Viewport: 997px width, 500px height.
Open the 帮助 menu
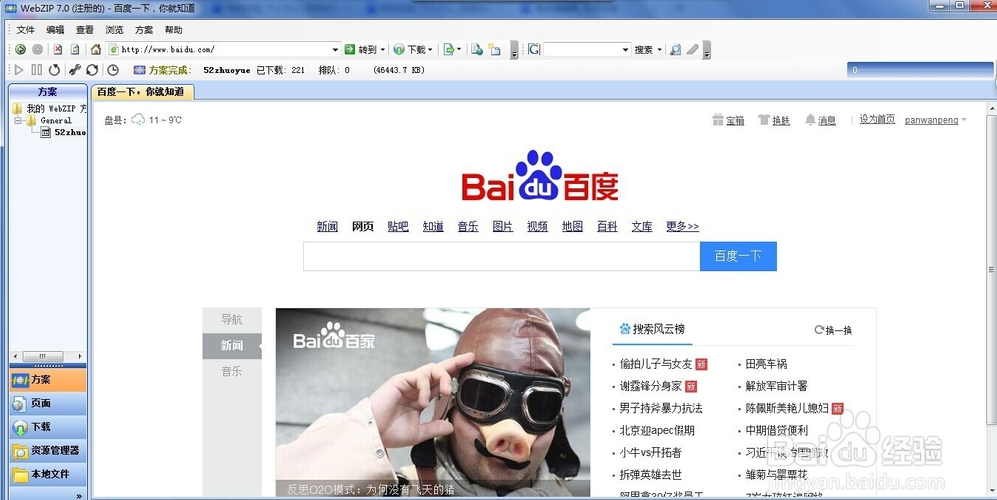[x=174, y=30]
